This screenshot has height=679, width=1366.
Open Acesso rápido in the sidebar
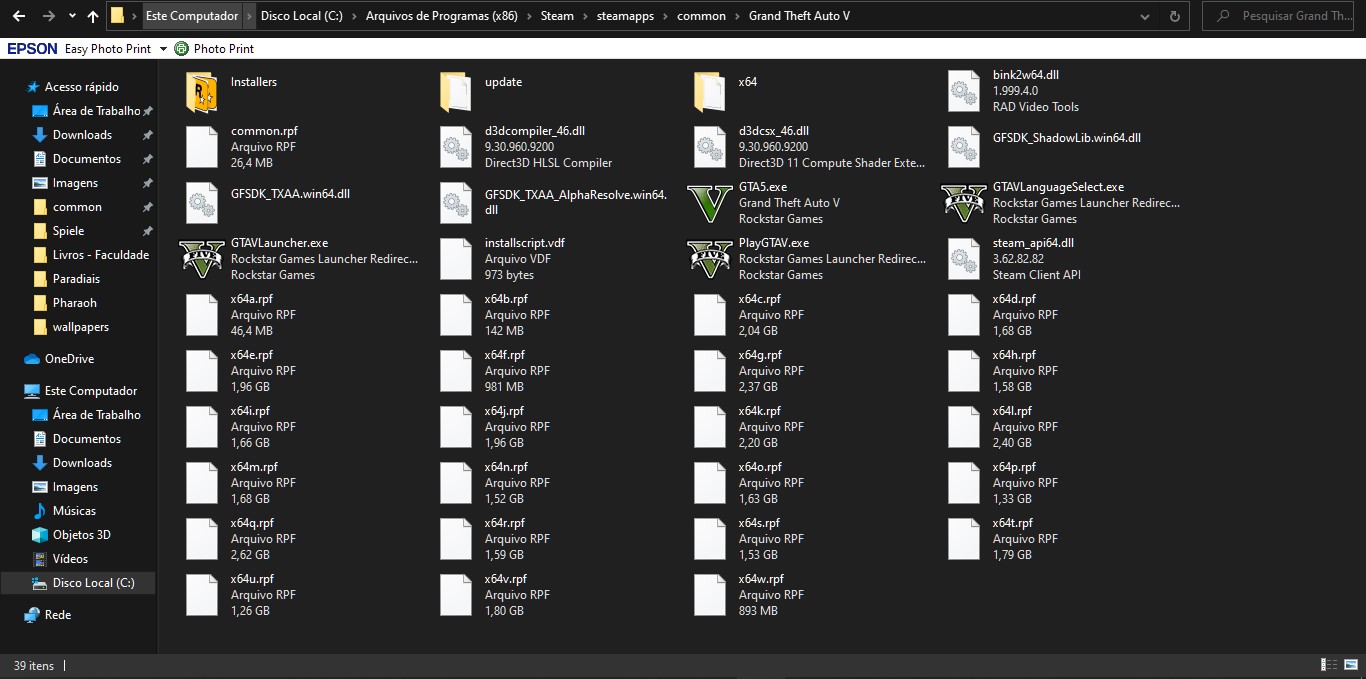[x=81, y=87]
